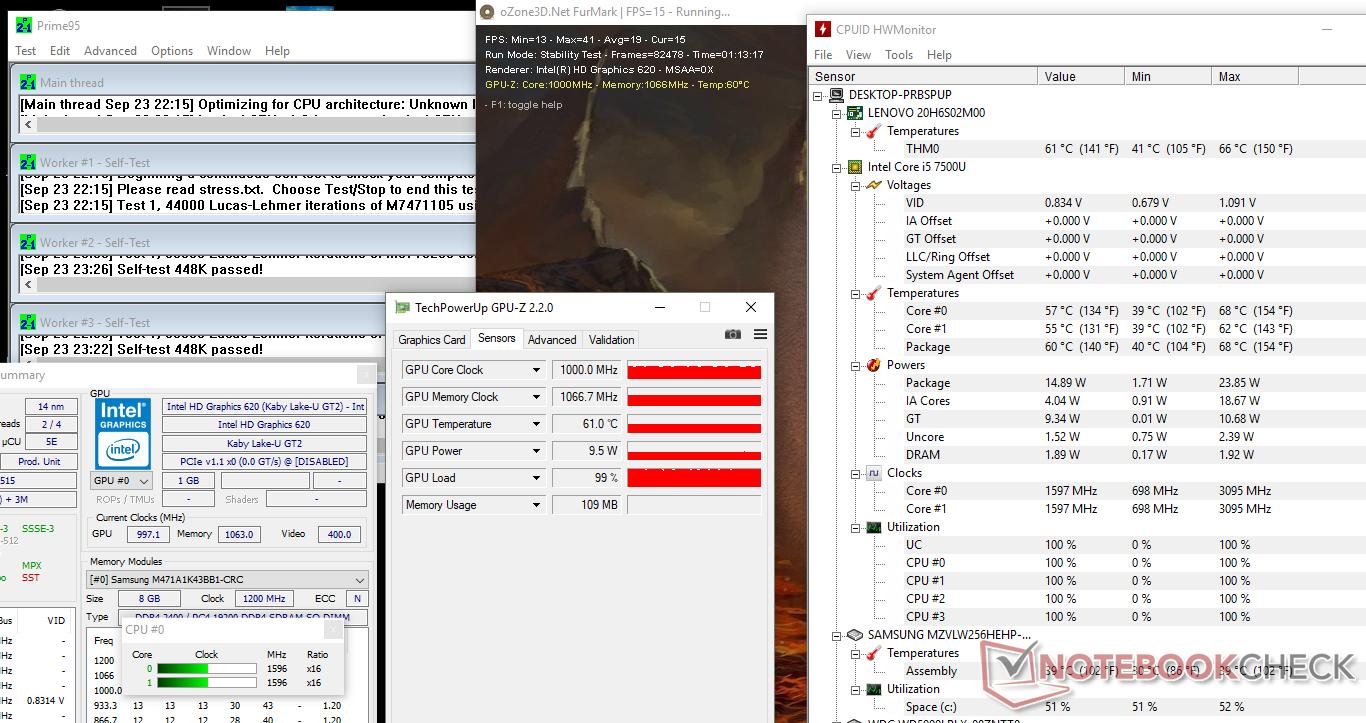Click the DESKTOP-PRBSPUP computer icon
Viewport: 1366px width, 723px height.
pos(837,95)
